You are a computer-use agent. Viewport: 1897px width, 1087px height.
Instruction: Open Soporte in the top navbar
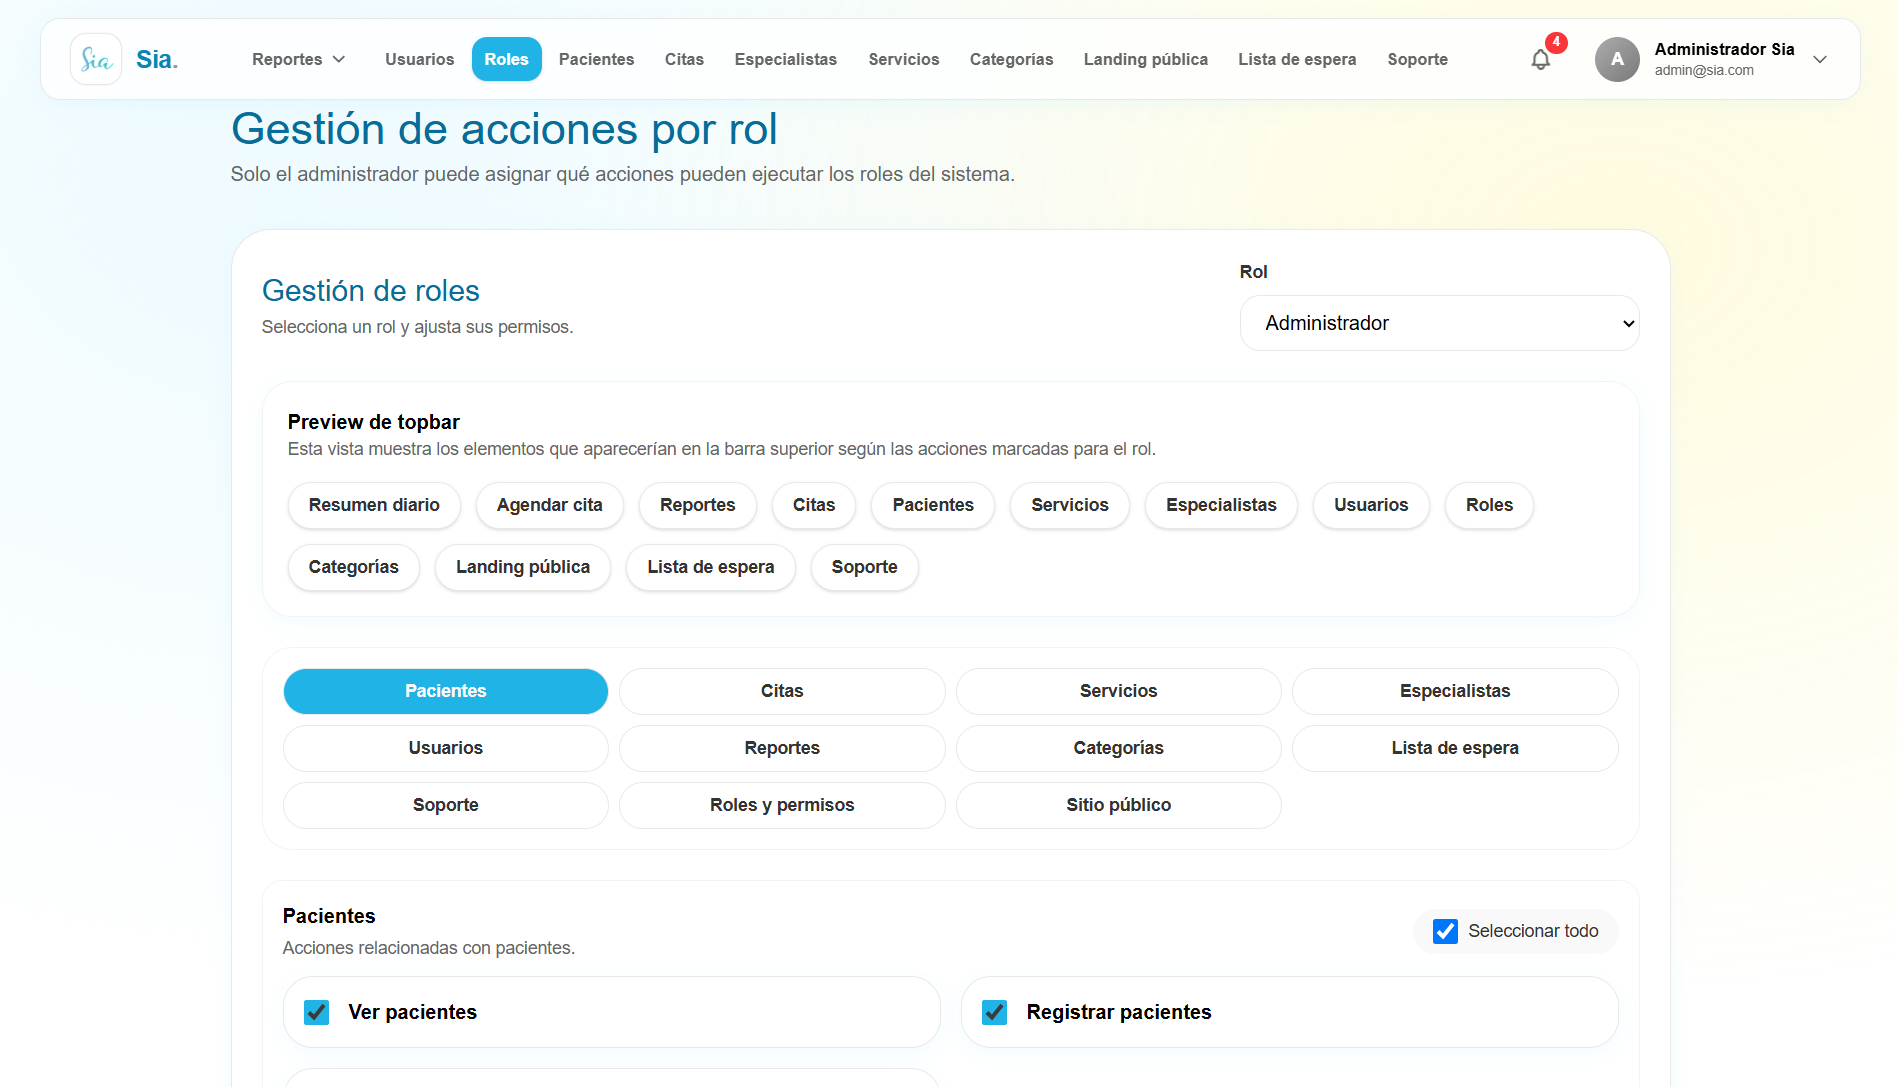(x=1418, y=59)
